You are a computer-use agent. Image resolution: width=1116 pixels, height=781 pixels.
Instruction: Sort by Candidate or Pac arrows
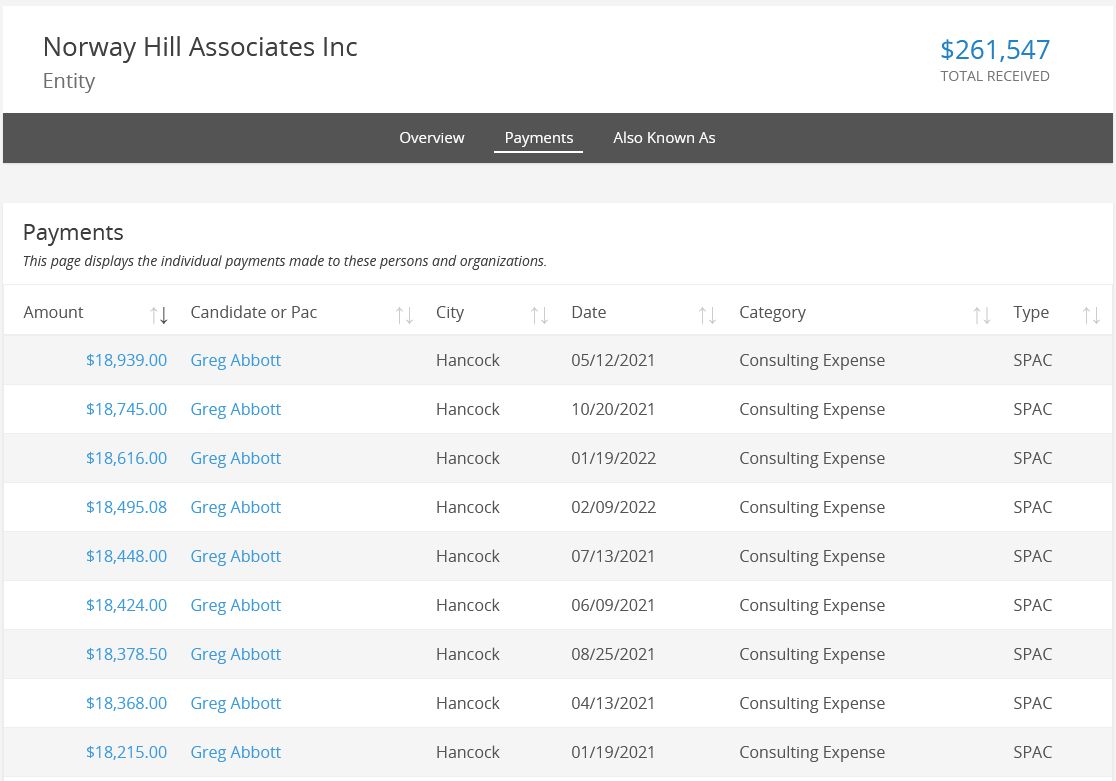click(x=404, y=315)
